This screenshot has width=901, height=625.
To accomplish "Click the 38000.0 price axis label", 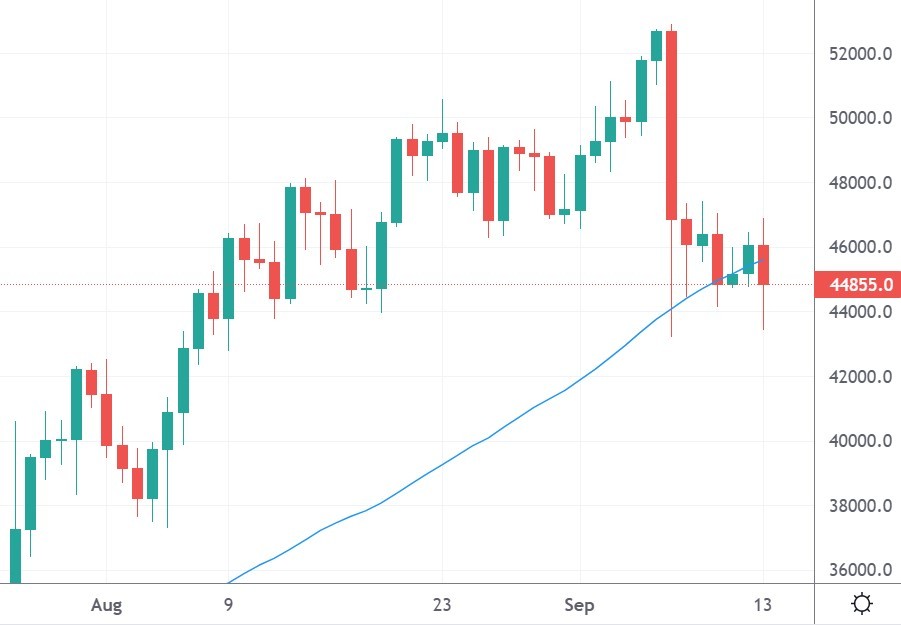I will point(857,506).
